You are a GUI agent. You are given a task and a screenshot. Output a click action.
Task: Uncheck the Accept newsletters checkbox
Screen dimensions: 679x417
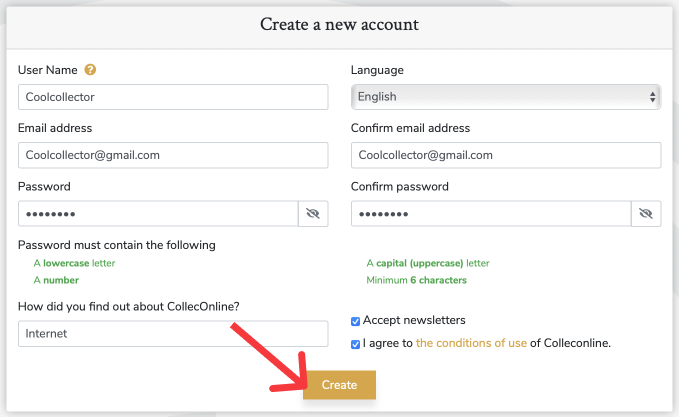coord(356,321)
